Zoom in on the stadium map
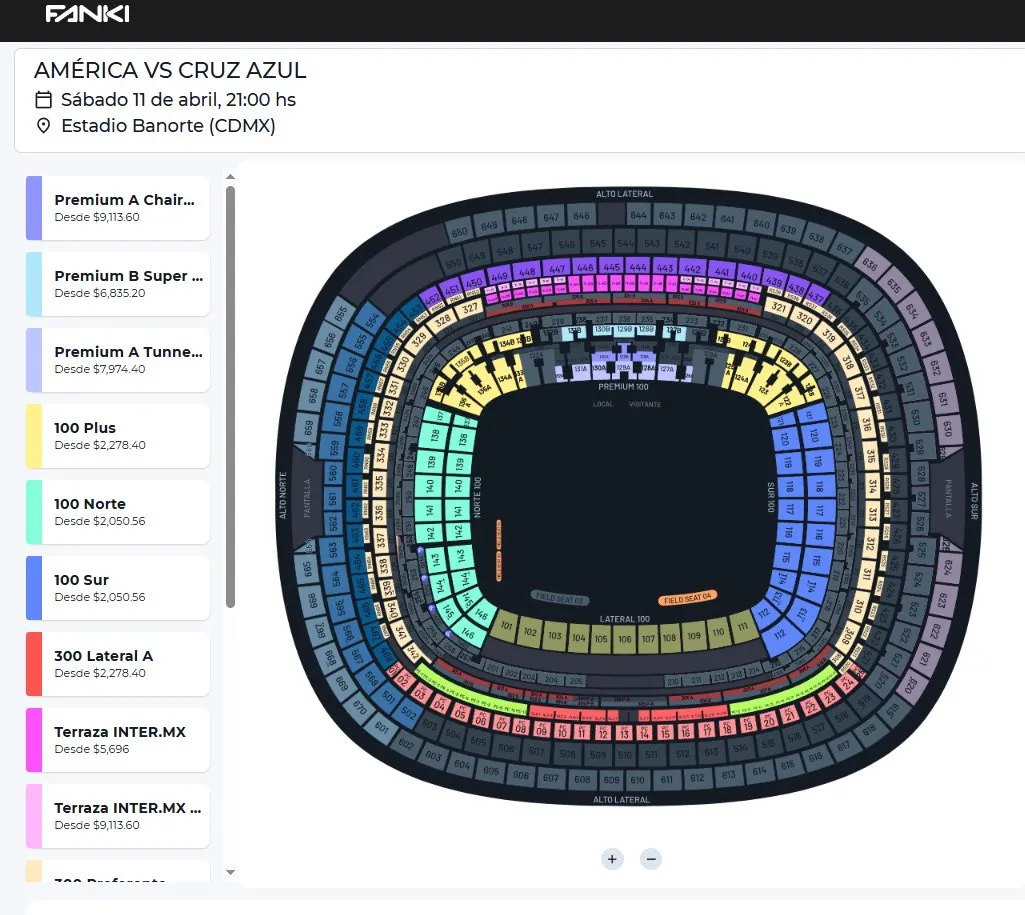Viewport: 1025px width, 915px height. pyautogui.click(x=612, y=859)
